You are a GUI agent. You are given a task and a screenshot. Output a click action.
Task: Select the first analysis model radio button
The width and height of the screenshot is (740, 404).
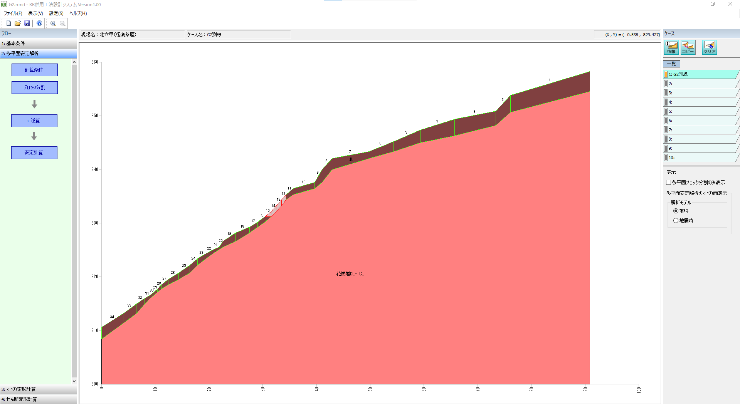[x=676, y=211]
